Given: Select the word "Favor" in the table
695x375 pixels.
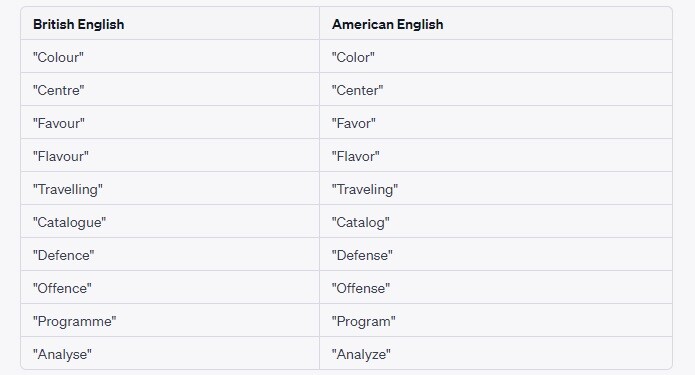Looking at the screenshot, I should (x=353, y=123).
